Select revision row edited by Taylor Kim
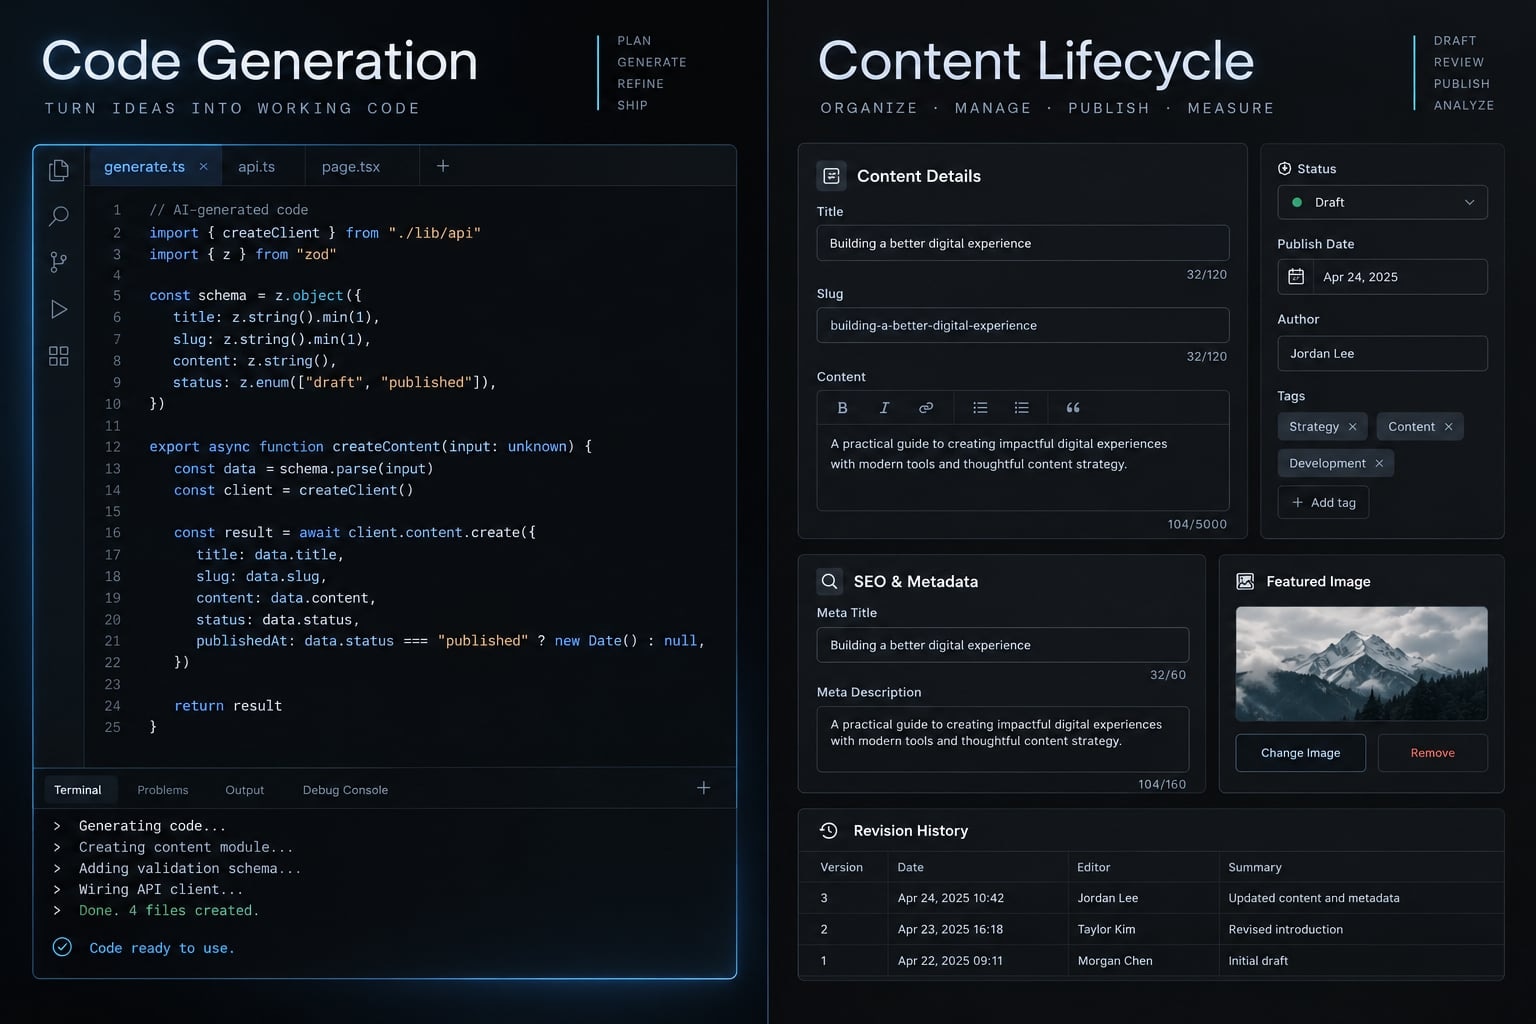Screen dimensions: 1536x1024 click(x=1150, y=929)
